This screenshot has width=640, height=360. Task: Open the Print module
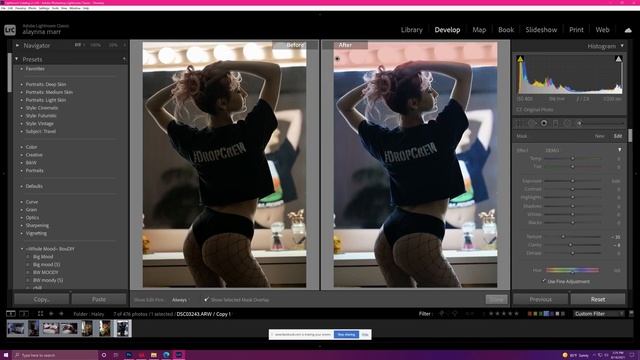576,30
